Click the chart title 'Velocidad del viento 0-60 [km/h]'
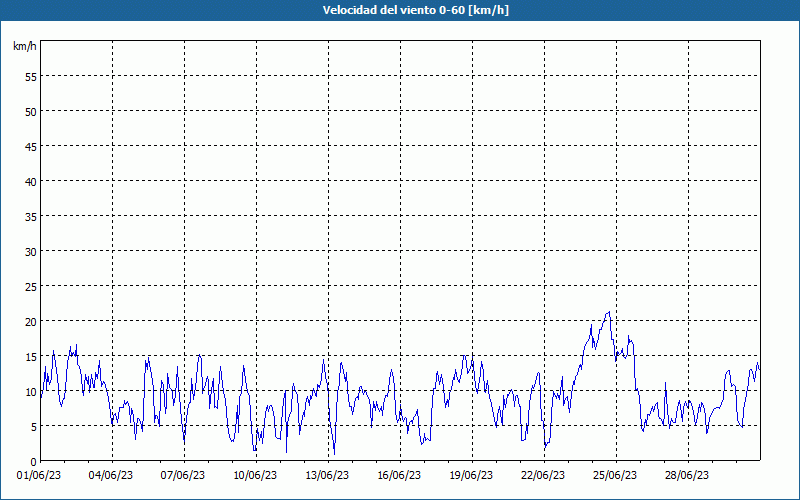Viewport: 800px width, 500px height. [x=415, y=10]
